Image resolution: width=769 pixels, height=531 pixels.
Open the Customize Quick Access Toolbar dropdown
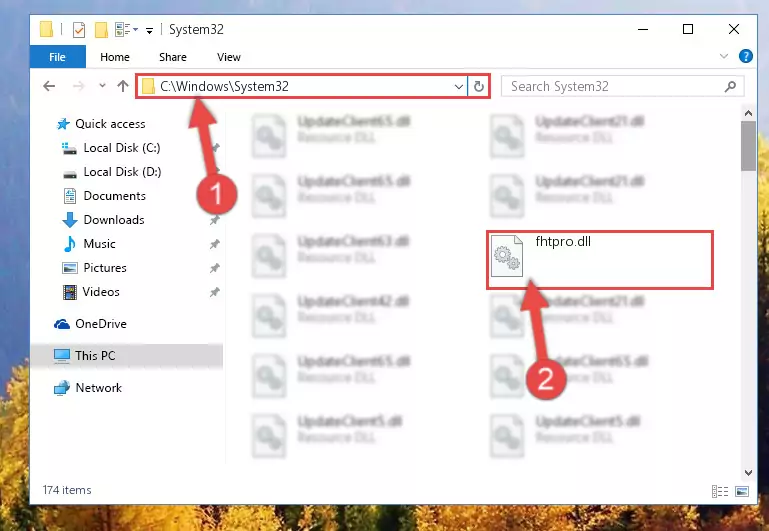pyautogui.click(x=149, y=31)
